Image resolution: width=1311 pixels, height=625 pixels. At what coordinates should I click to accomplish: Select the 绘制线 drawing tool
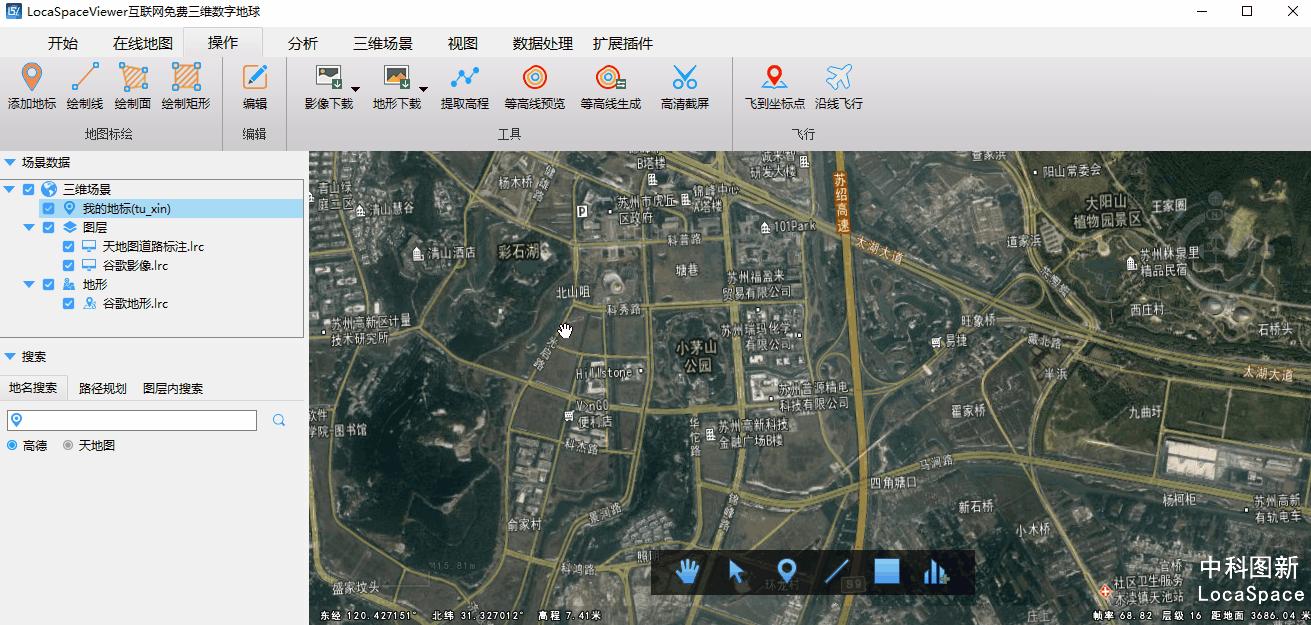86,88
